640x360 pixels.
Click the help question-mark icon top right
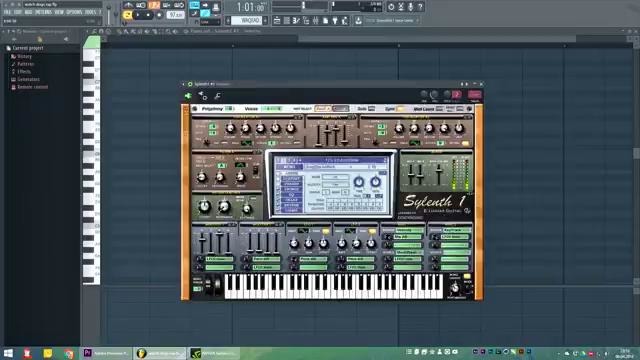coord(420,7)
